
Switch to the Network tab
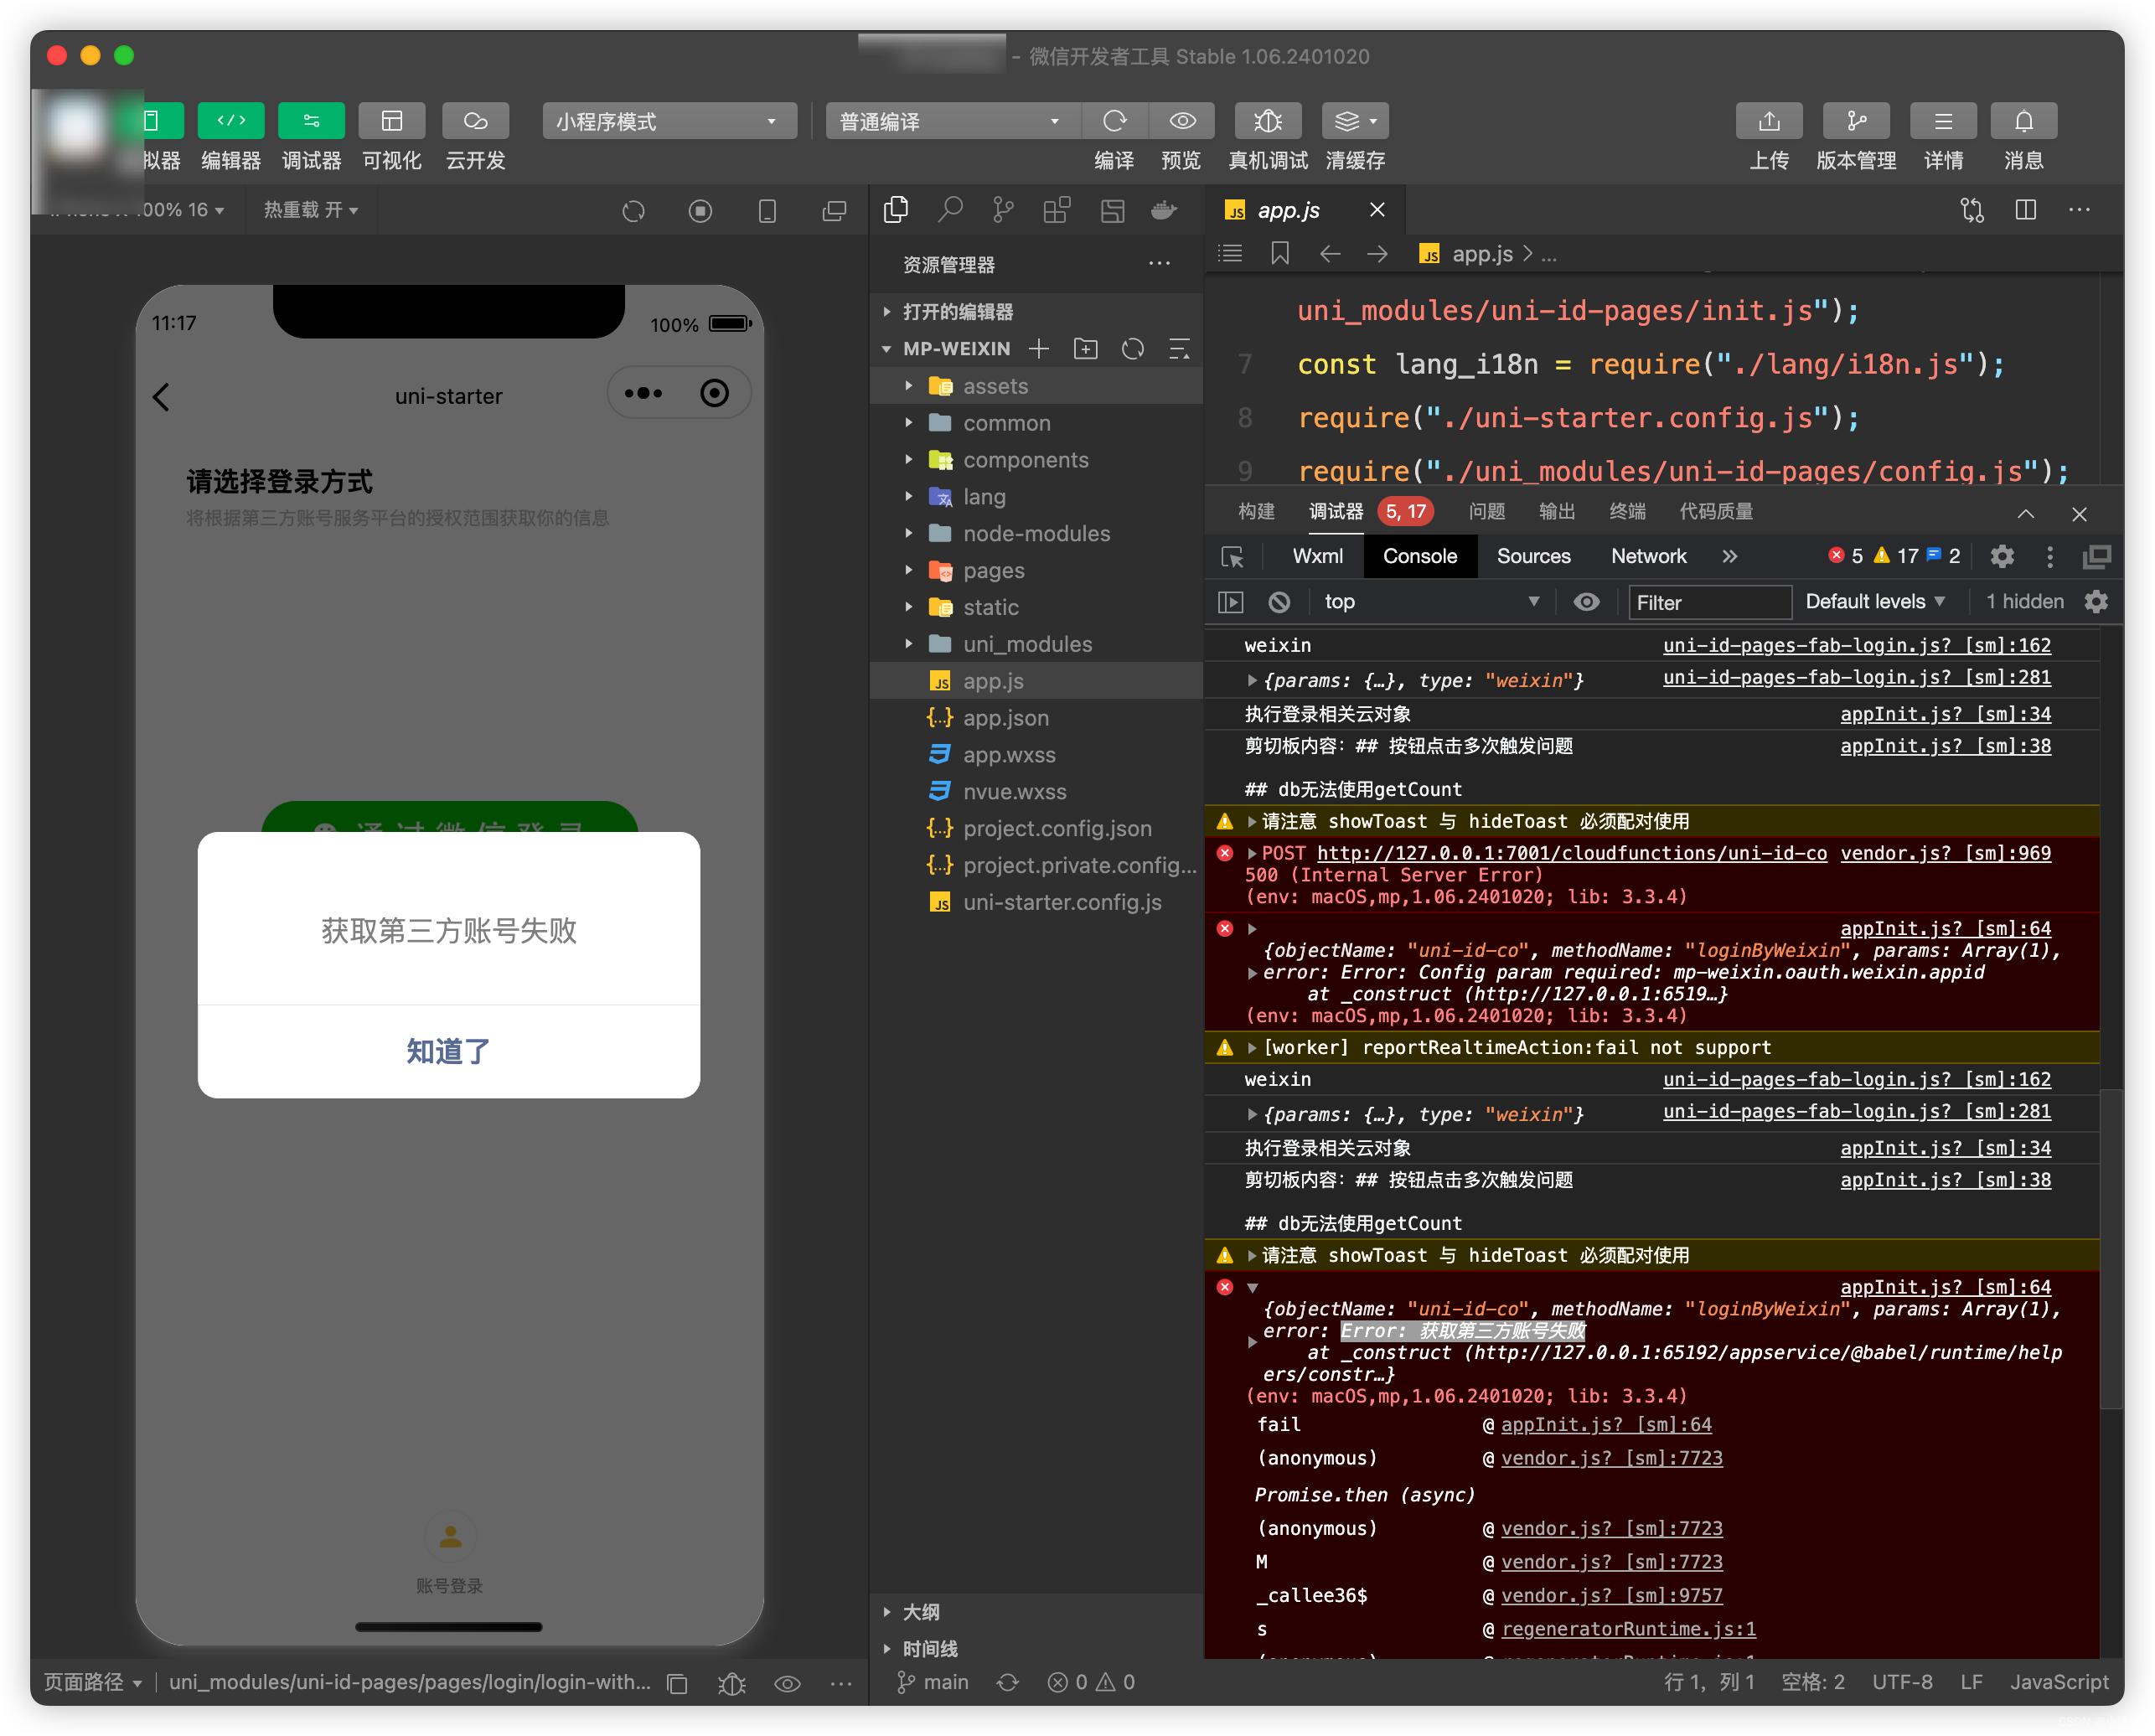[1648, 556]
